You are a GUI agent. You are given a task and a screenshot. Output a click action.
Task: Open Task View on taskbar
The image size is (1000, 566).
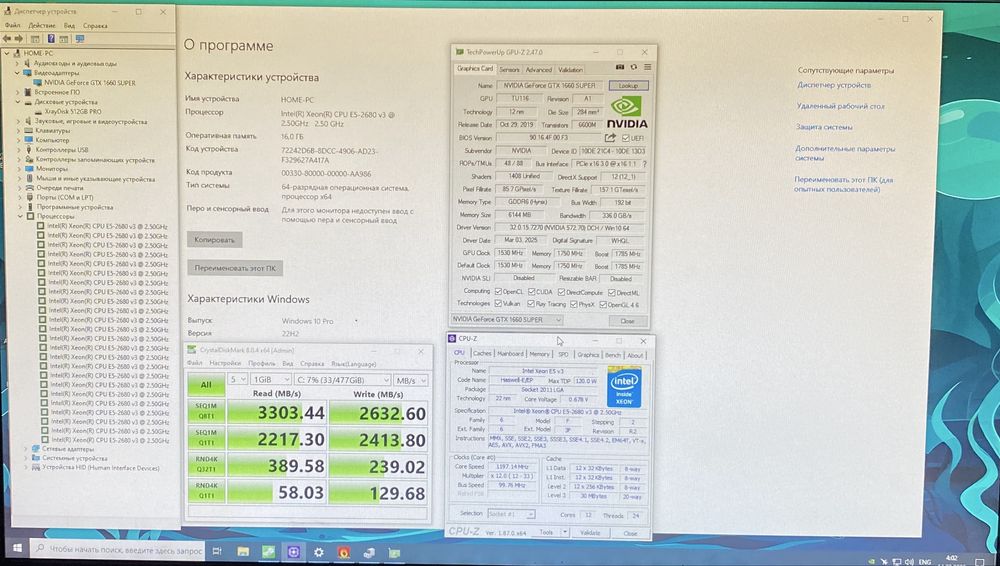tap(217, 551)
